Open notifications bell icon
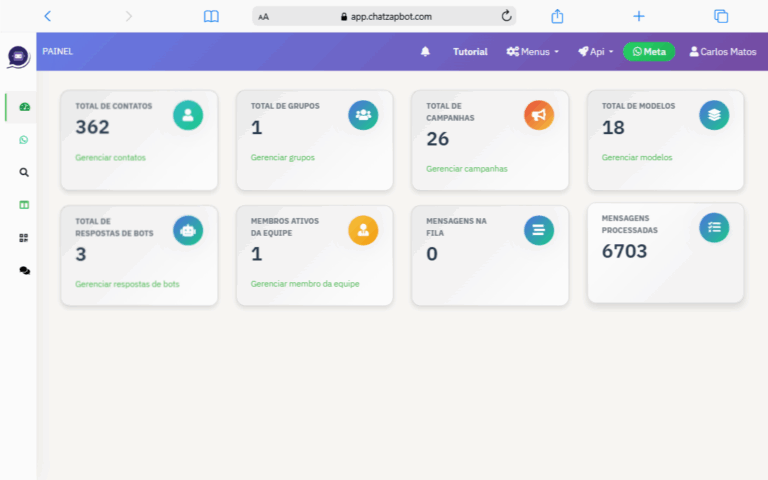 425,51
